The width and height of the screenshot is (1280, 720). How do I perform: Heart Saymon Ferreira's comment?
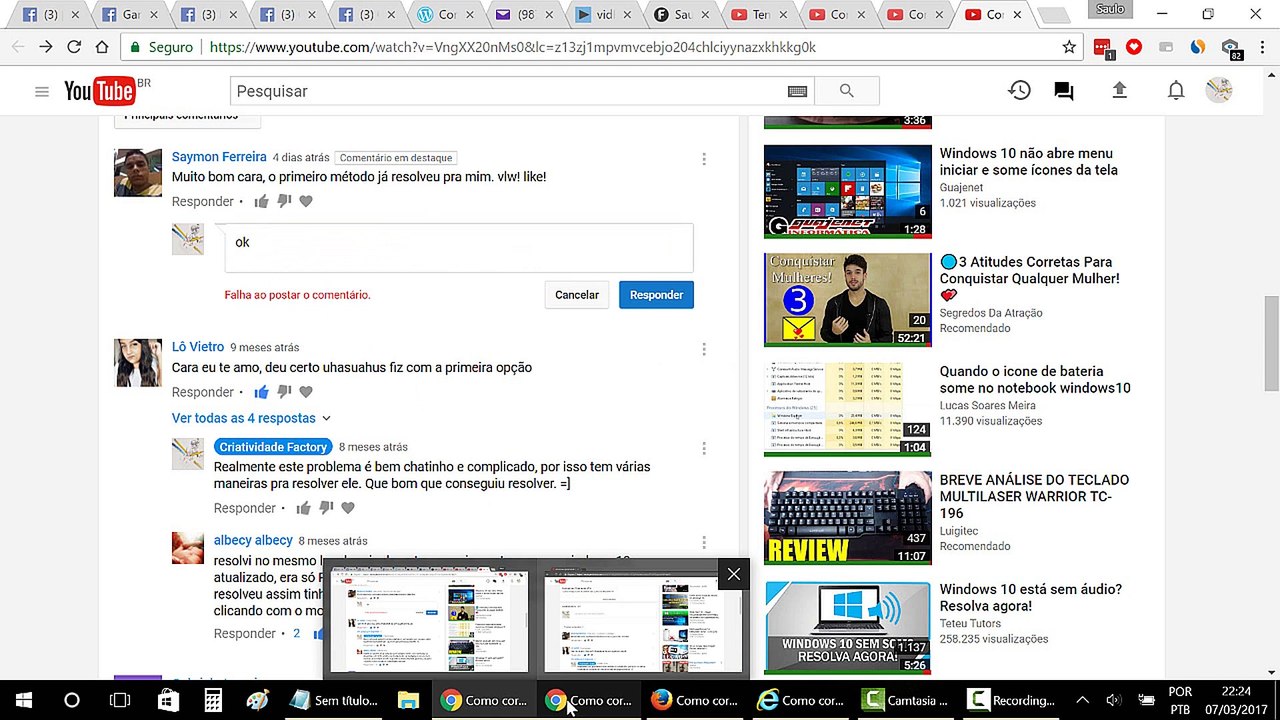point(306,201)
